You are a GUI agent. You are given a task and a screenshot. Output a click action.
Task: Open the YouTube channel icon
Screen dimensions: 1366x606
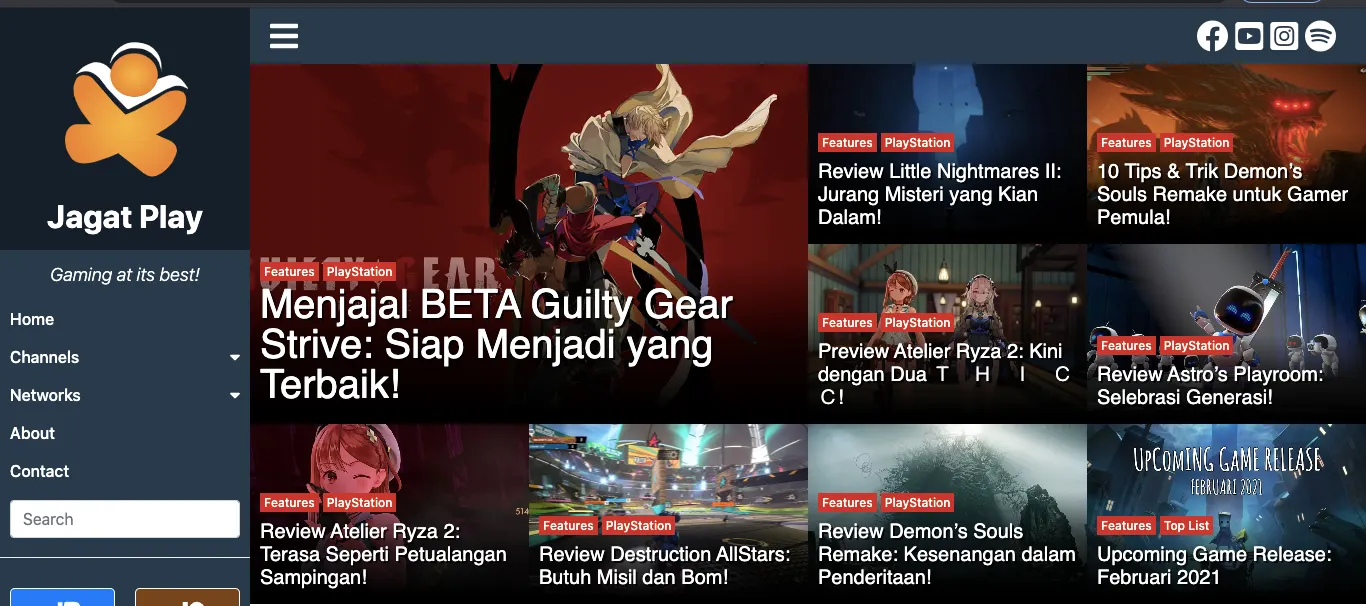(1248, 37)
